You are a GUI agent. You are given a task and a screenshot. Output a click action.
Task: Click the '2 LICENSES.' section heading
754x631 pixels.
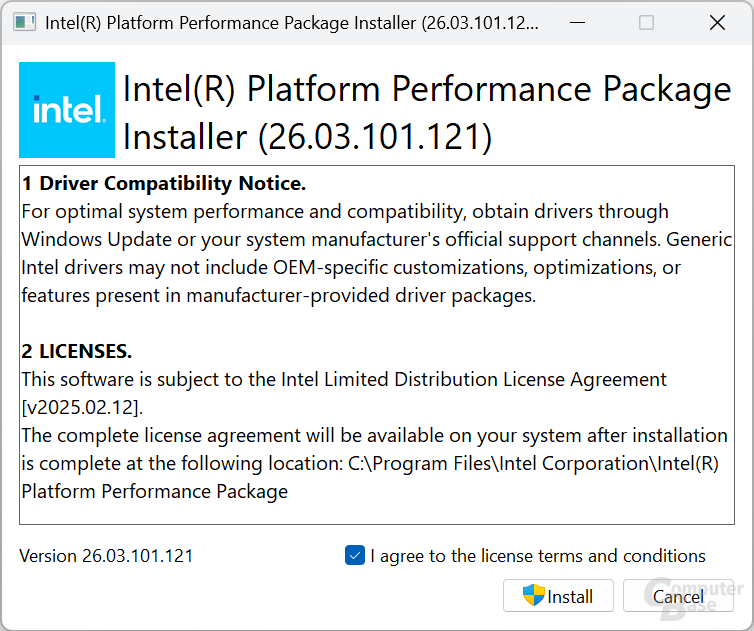click(77, 352)
